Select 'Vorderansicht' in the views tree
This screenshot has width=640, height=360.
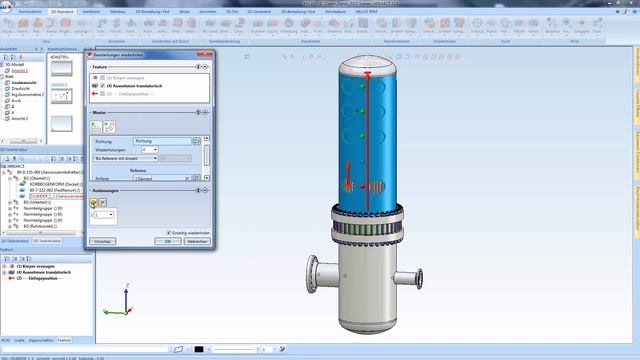[x=24, y=82]
